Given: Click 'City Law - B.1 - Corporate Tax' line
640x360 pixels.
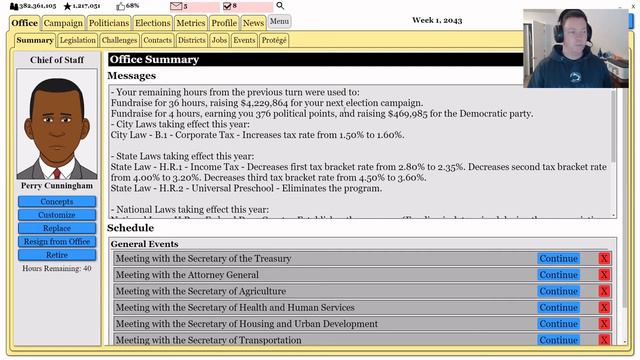Looking at the screenshot, I should tap(258, 135).
